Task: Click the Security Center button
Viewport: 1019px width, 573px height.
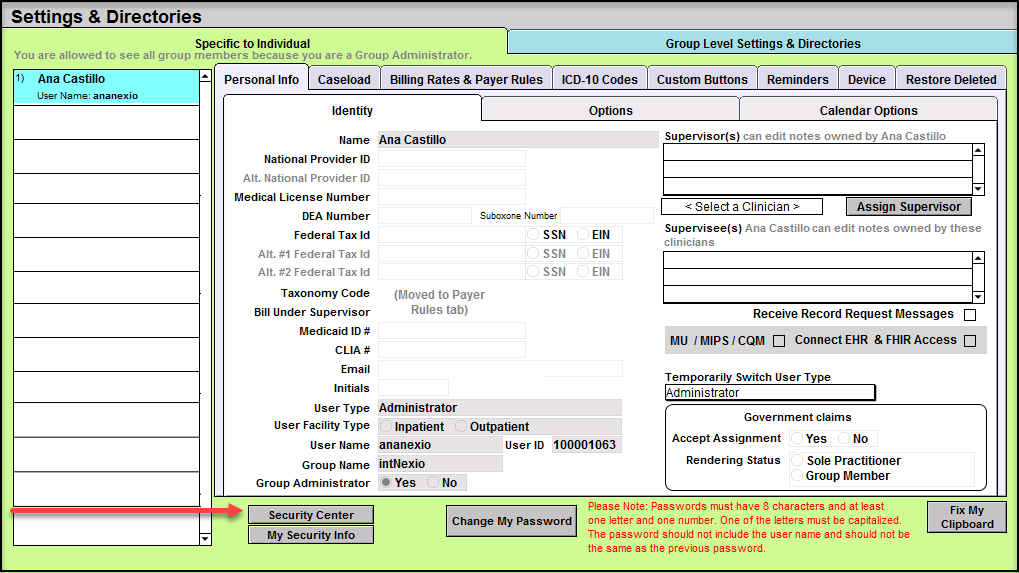Action: click(x=311, y=515)
